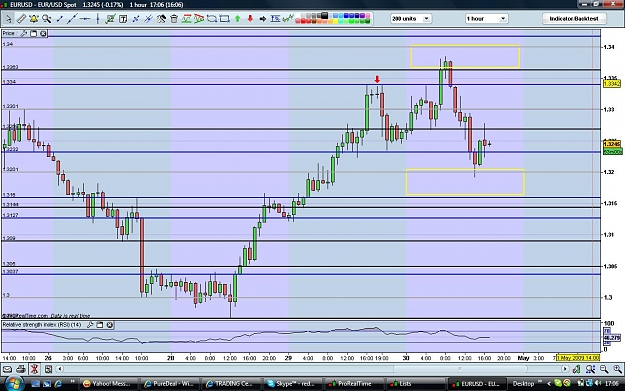Viewport: 625px width, 391px height.
Task: Select the red down arrow marker tool
Action: click(x=250, y=19)
